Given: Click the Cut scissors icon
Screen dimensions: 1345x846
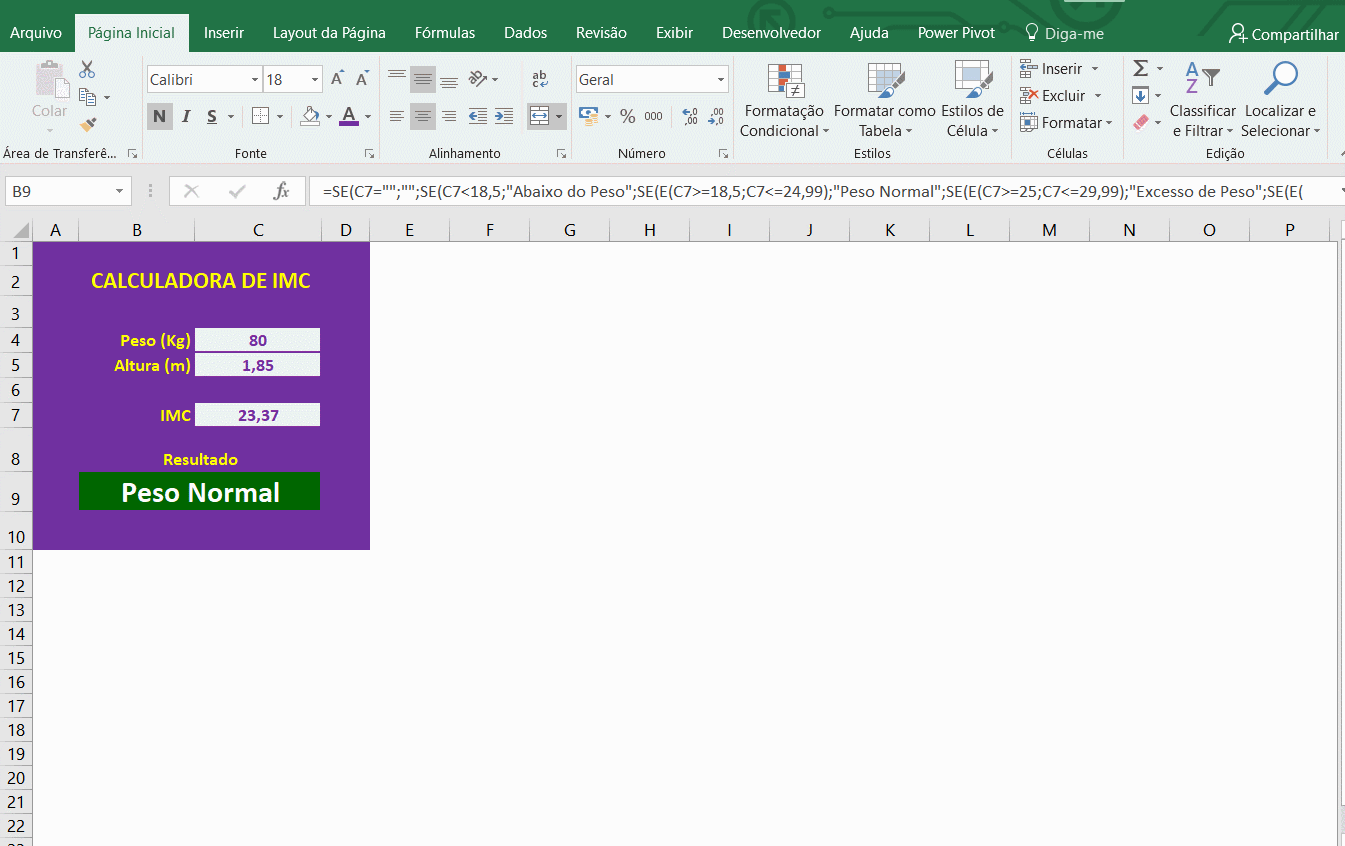Looking at the screenshot, I should click(87, 70).
